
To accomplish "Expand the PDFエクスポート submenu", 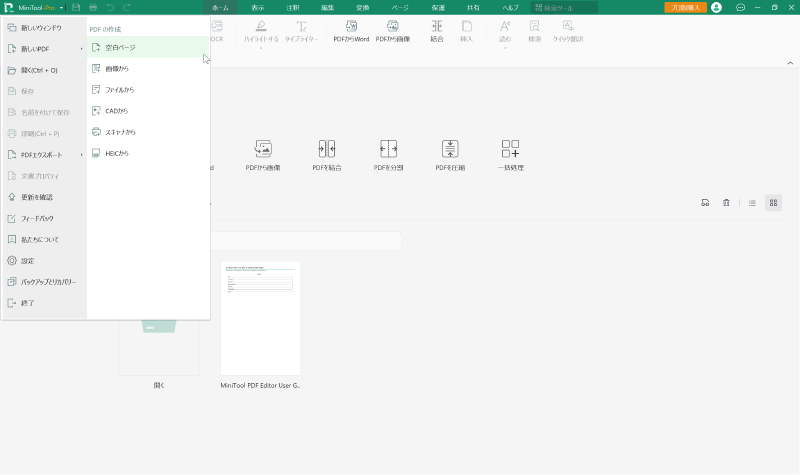I will (45, 155).
